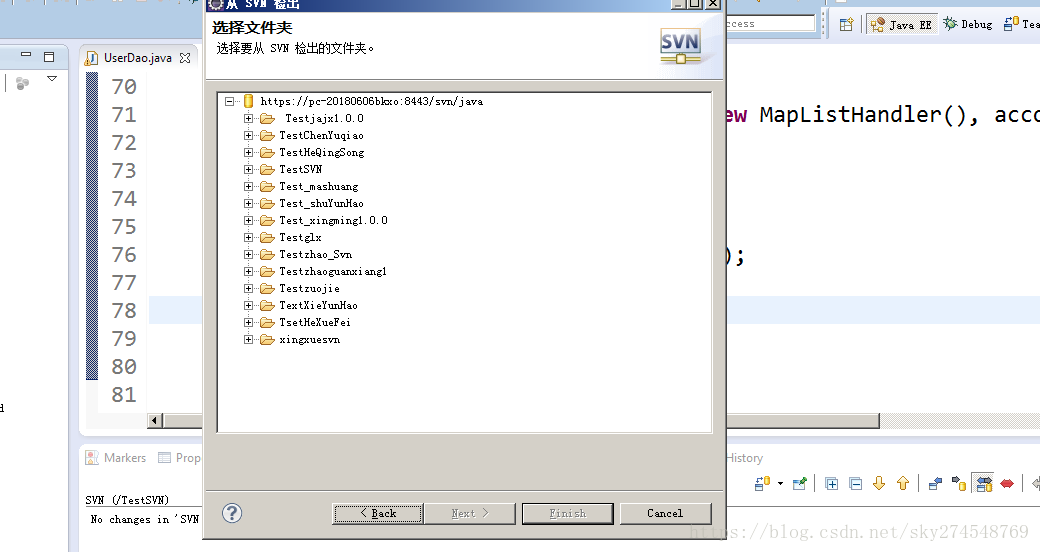Click the xingxuesvn folder icon
The image size is (1040, 552).
[267, 340]
